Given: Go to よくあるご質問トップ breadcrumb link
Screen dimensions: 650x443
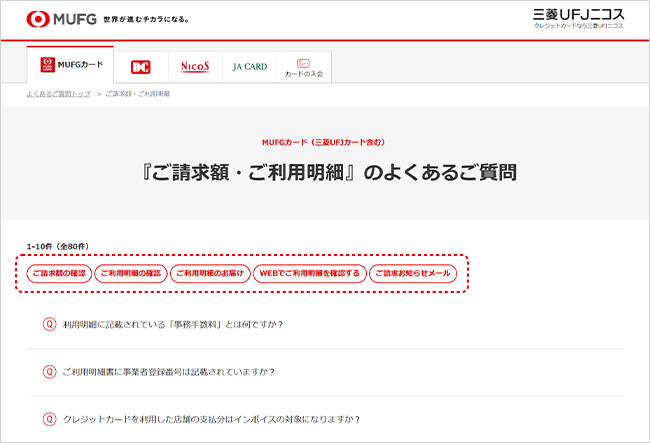Looking at the screenshot, I should pyautogui.click(x=58, y=93).
